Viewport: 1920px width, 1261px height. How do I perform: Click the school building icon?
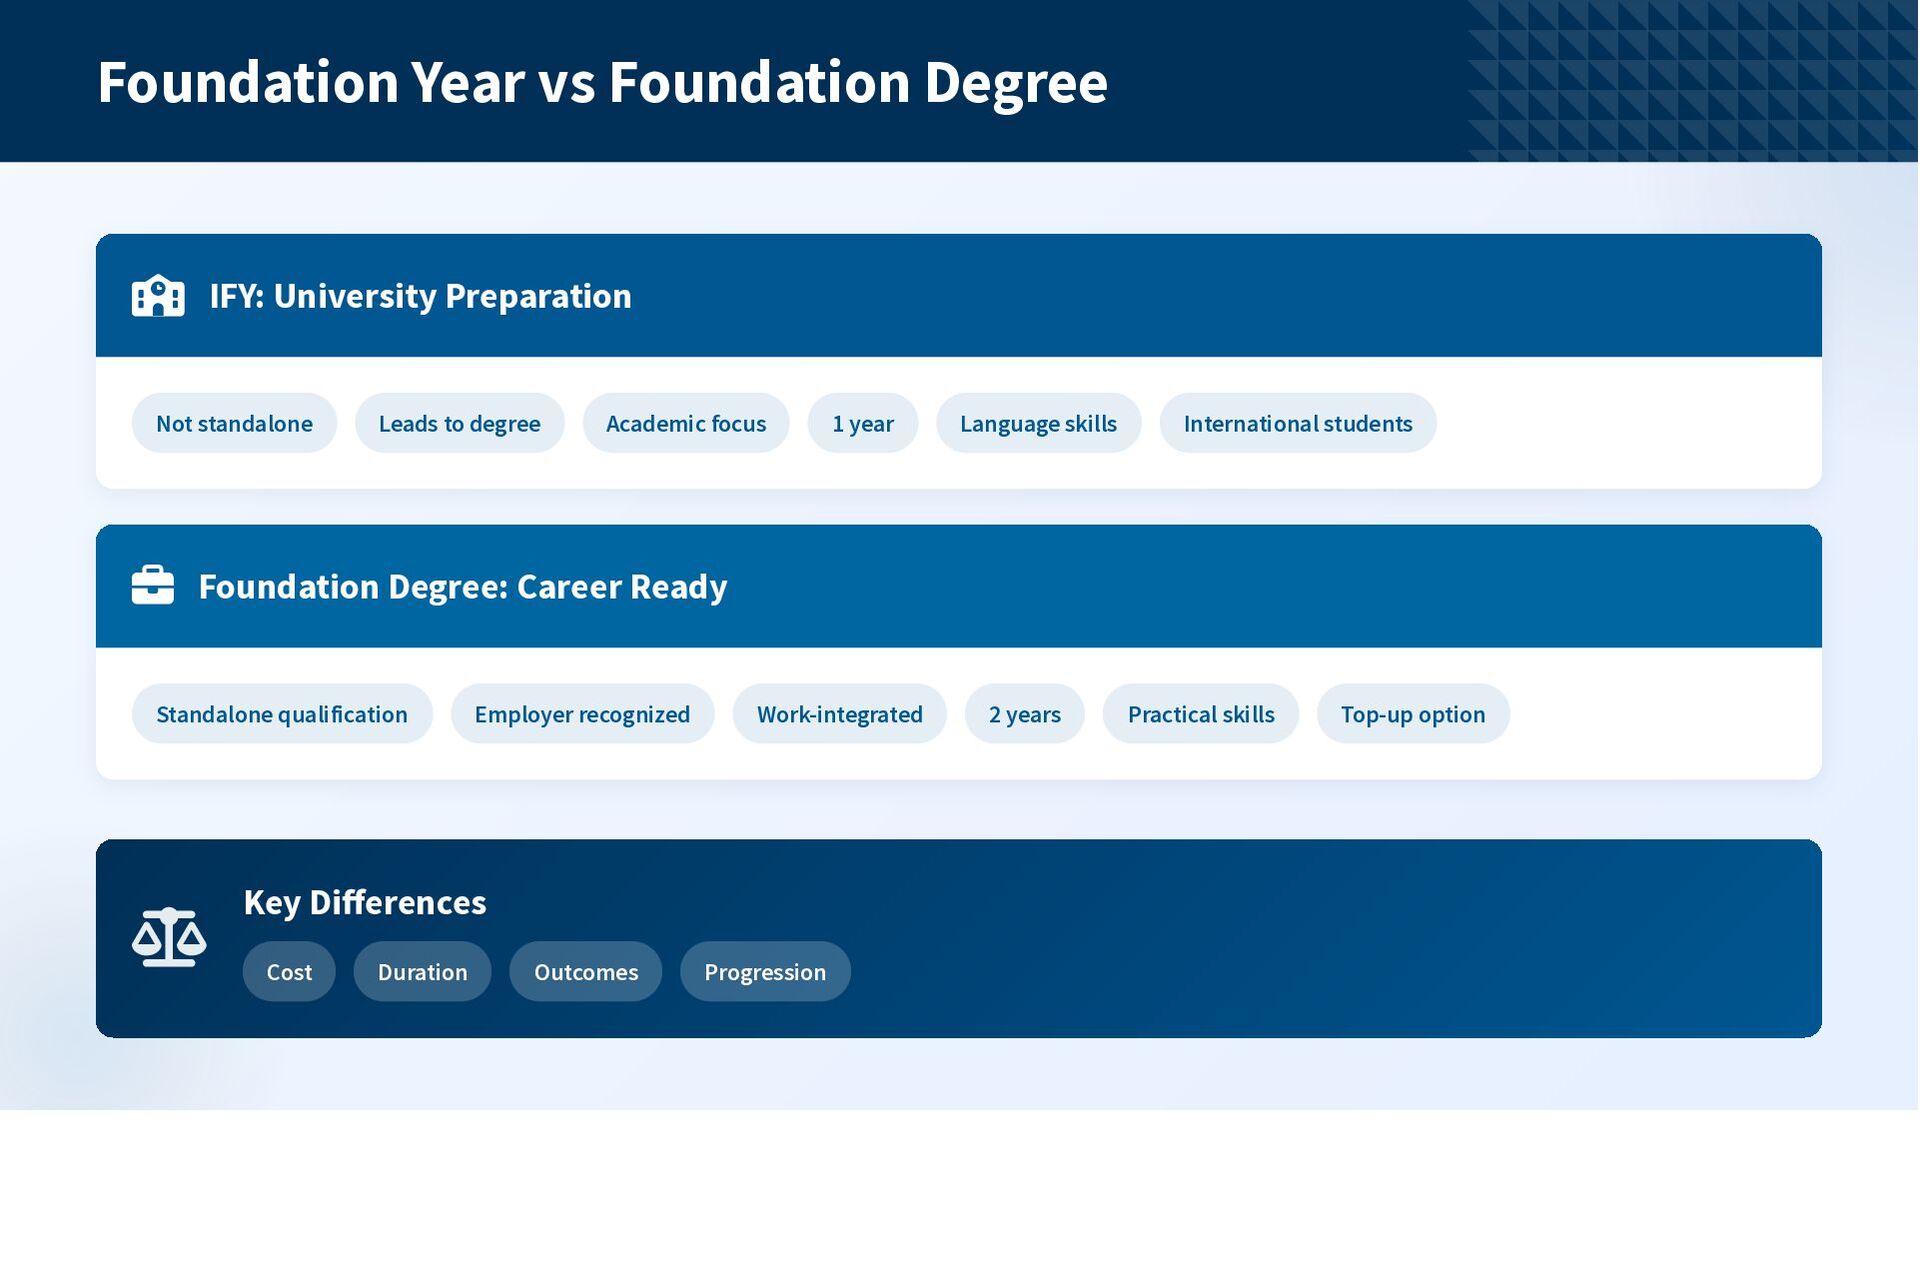tap(158, 296)
